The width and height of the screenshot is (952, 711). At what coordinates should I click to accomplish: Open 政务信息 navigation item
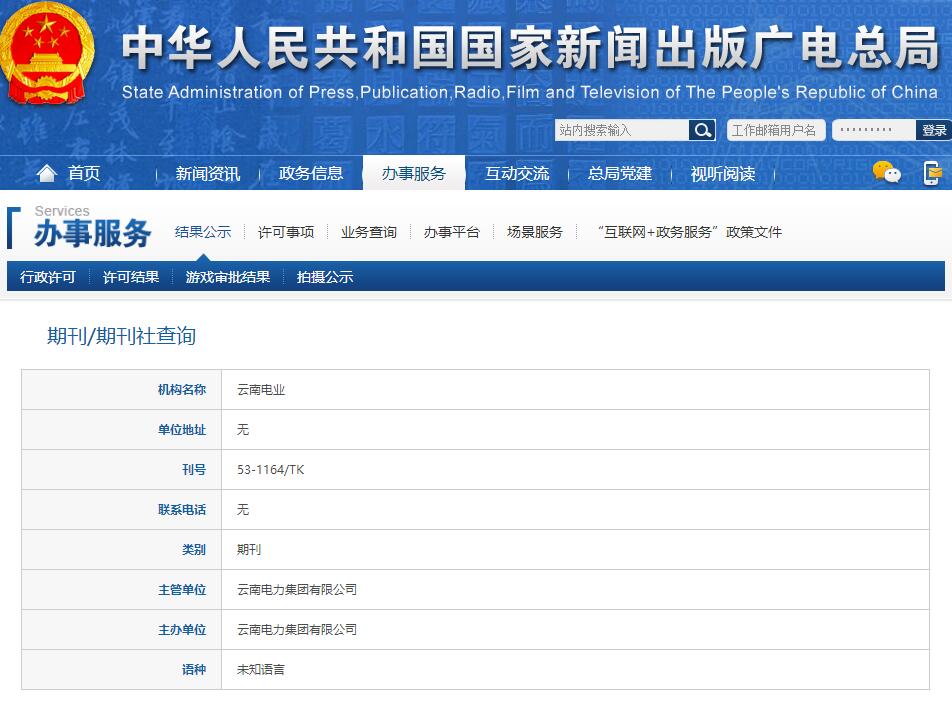coord(310,174)
